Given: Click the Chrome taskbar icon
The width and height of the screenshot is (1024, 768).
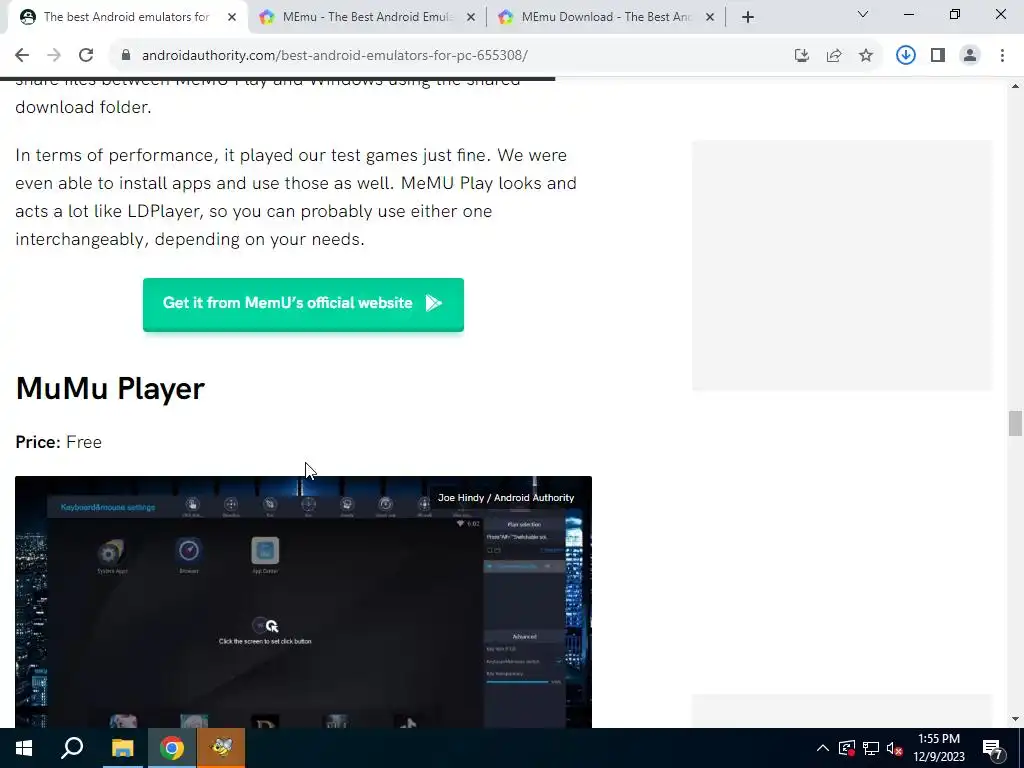Looking at the screenshot, I should tap(172, 748).
